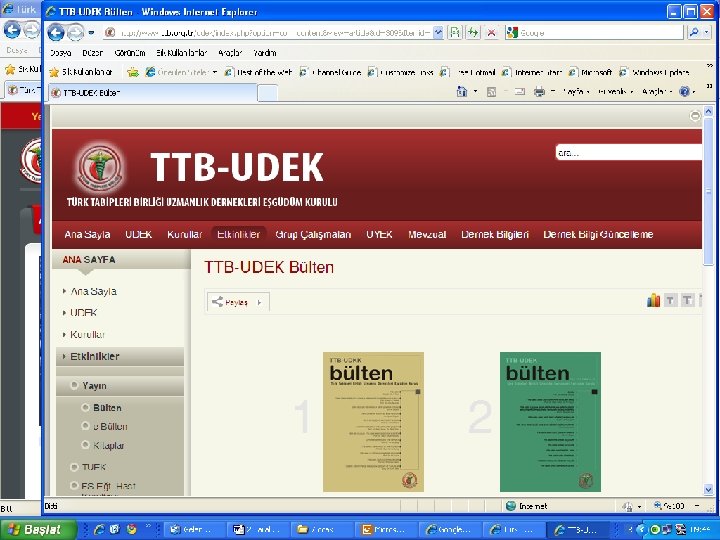Open the Internet Explorer quick launch icon

click(x=98, y=529)
